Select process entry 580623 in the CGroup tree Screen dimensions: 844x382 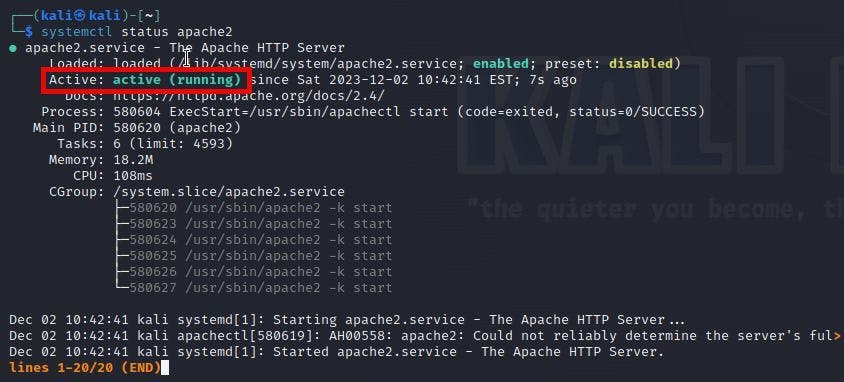(x=261, y=224)
